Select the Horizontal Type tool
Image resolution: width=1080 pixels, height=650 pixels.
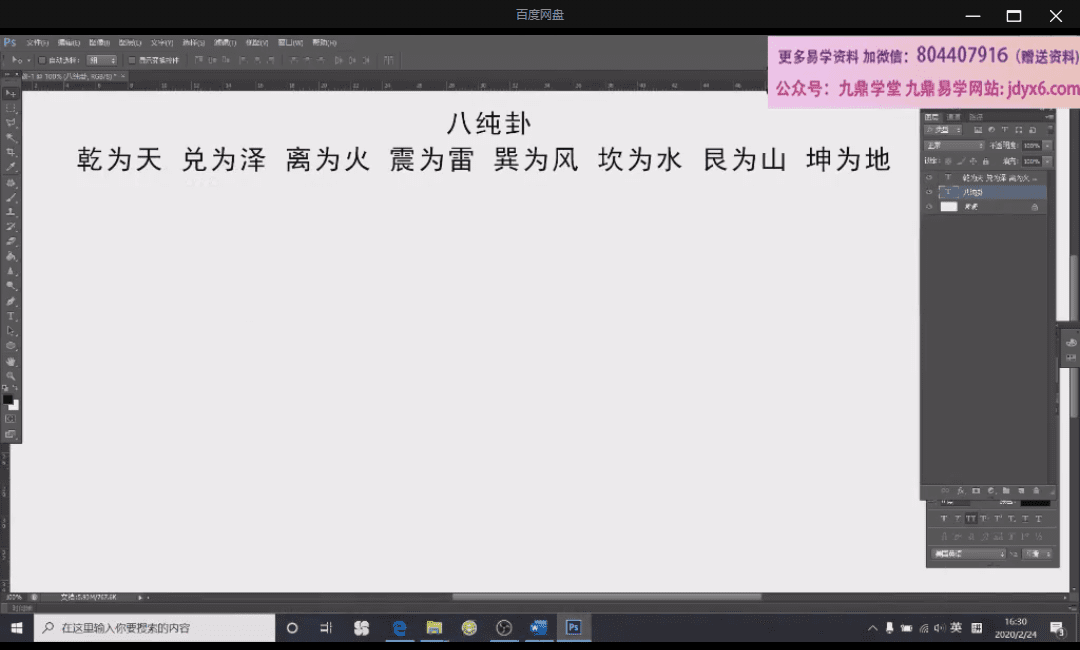pyautogui.click(x=11, y=316)
